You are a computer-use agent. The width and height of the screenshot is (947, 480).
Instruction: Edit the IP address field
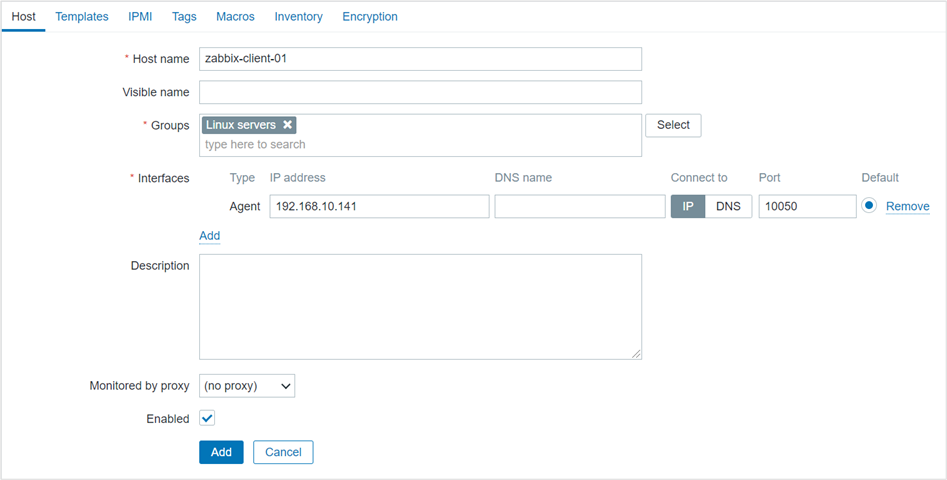(379, 206)
